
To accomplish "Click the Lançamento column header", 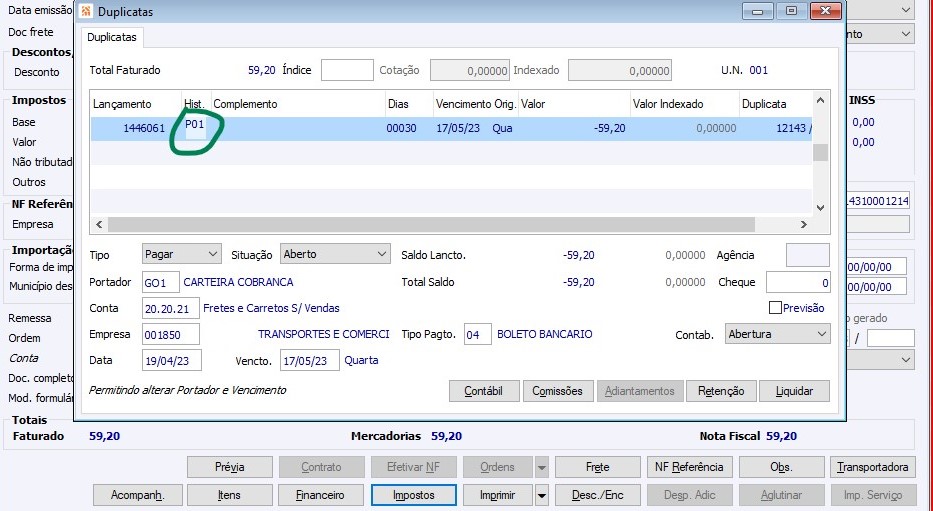I will point(136,104).
